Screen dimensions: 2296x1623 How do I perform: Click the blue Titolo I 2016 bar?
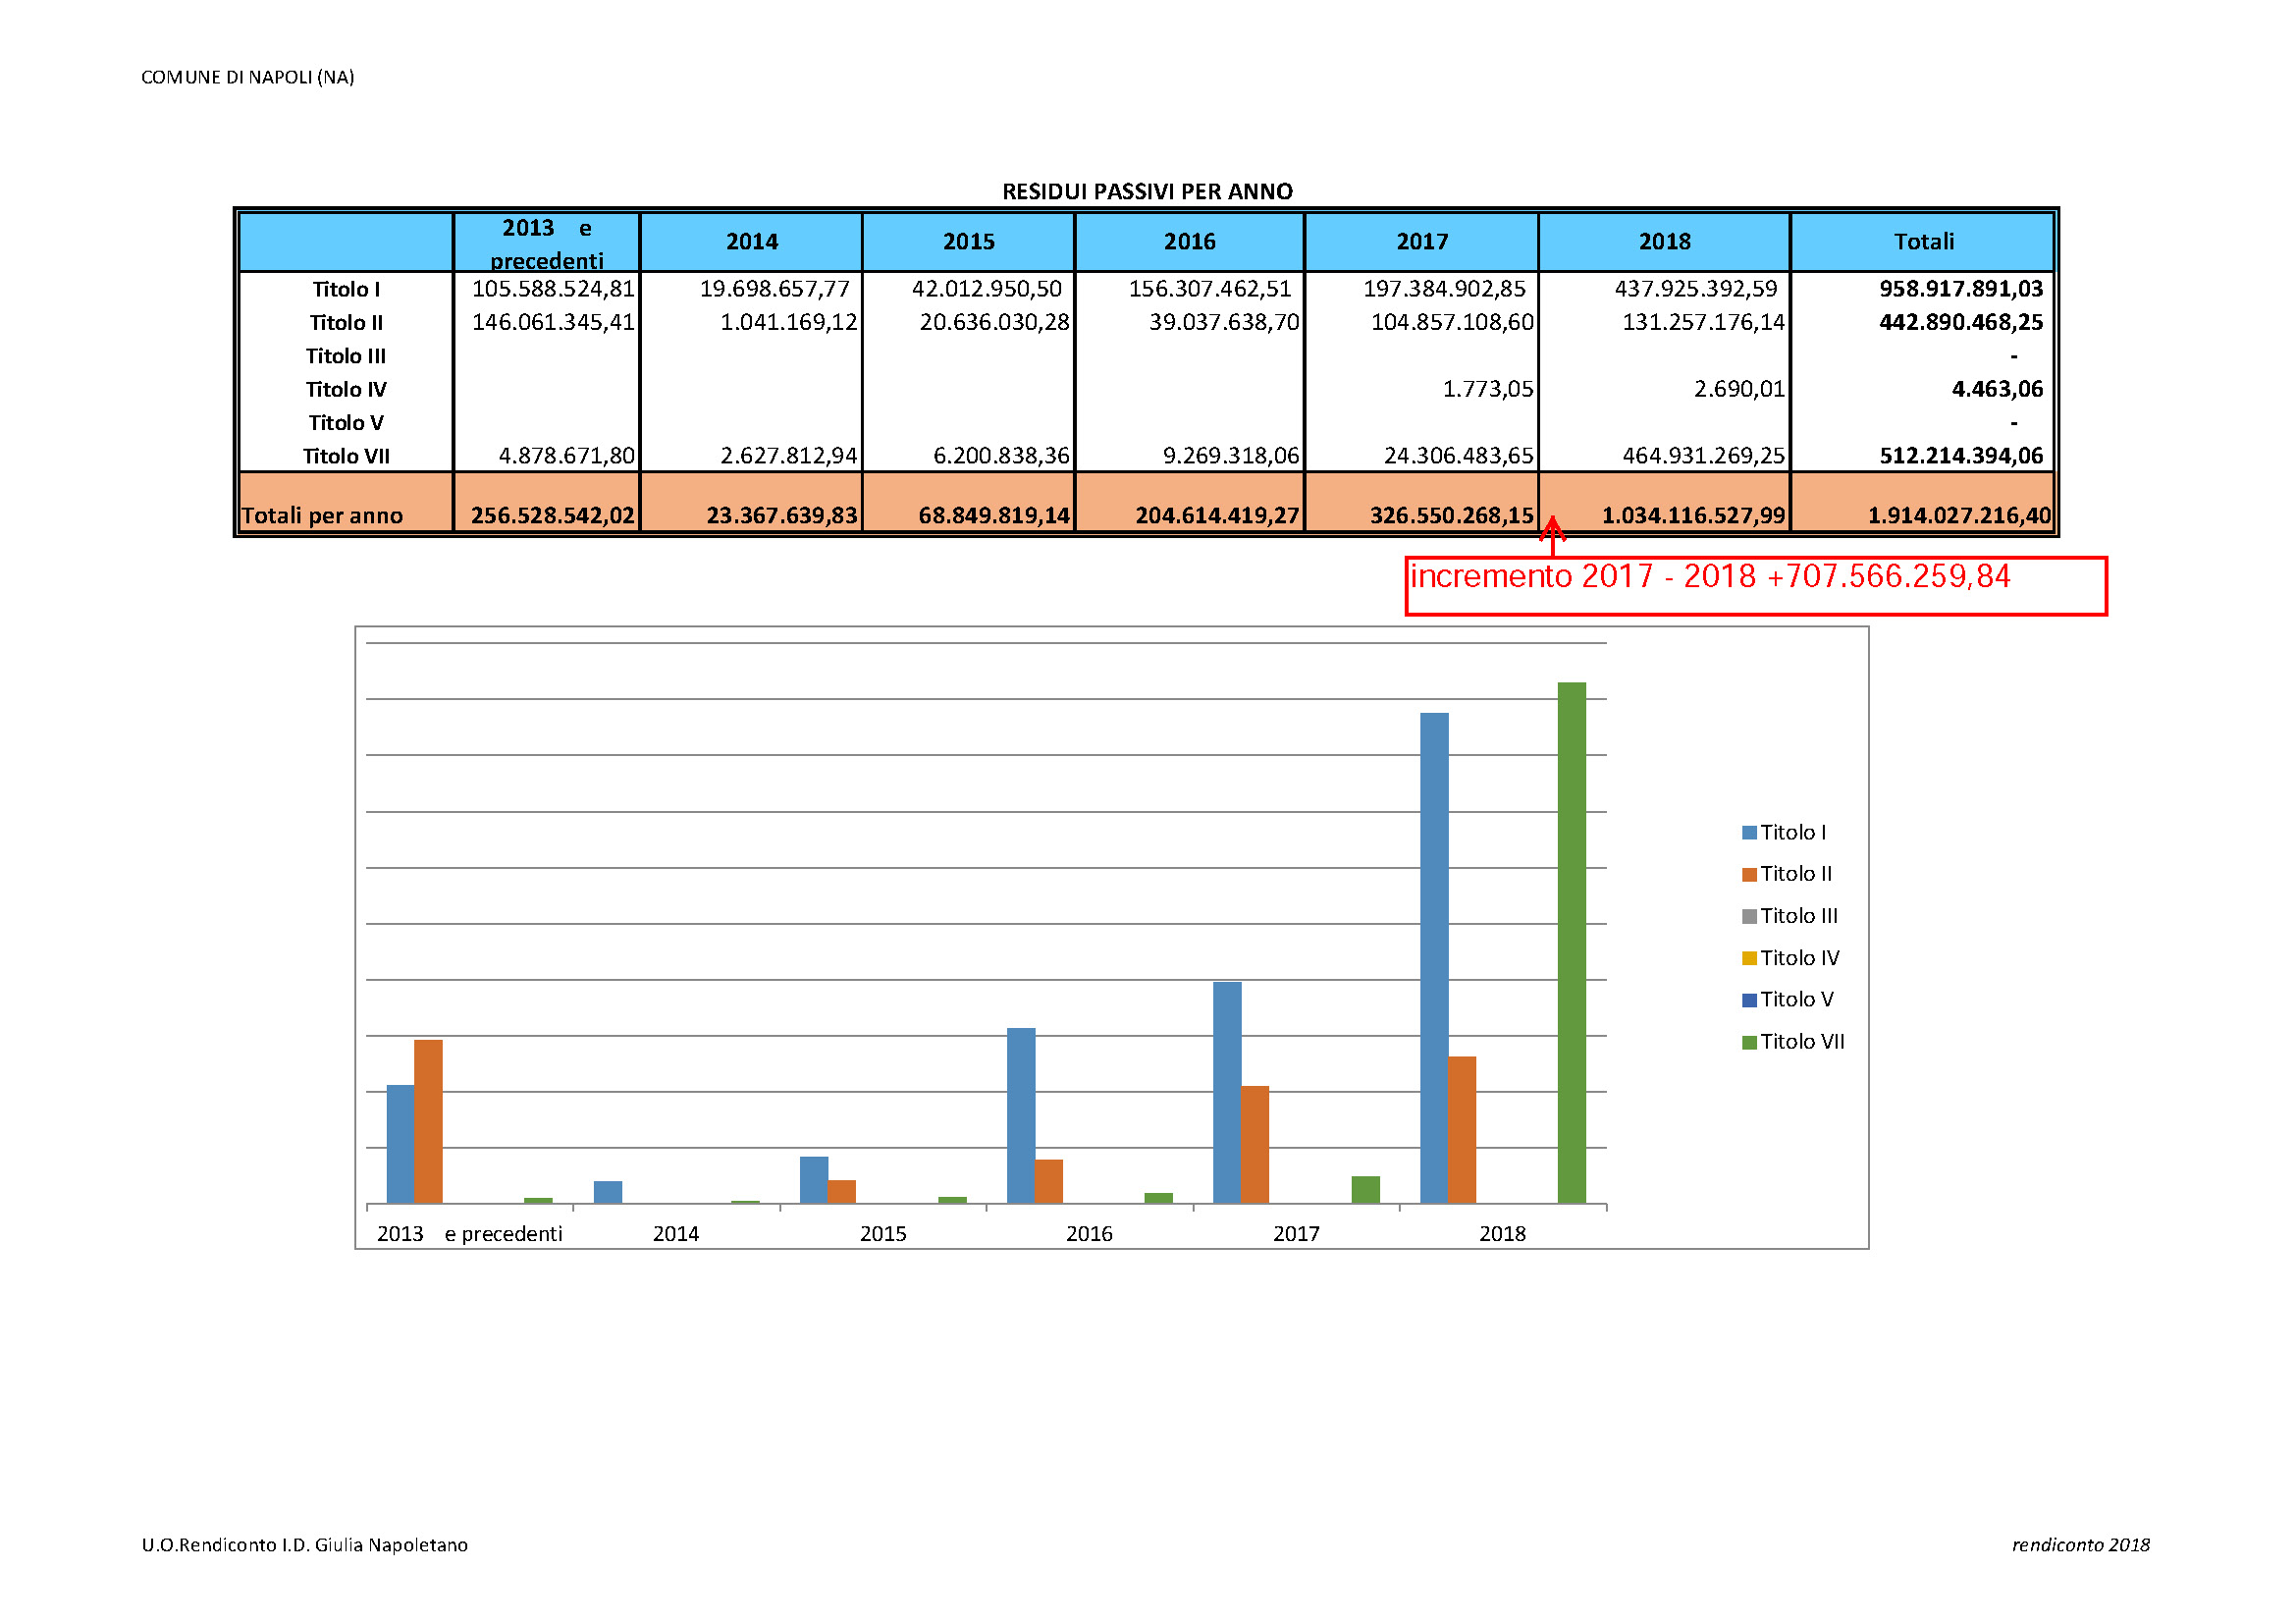tap(1021, 1115)
